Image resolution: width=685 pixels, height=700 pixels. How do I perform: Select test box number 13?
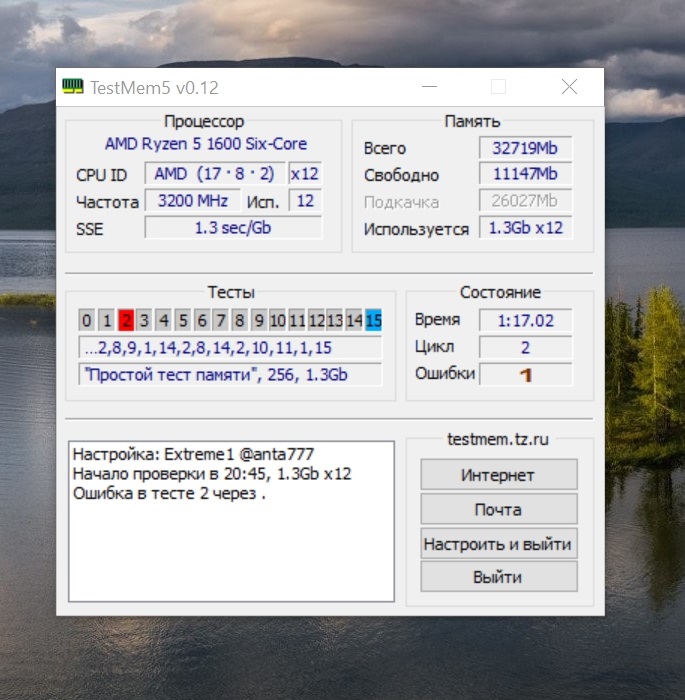point(335,320)
